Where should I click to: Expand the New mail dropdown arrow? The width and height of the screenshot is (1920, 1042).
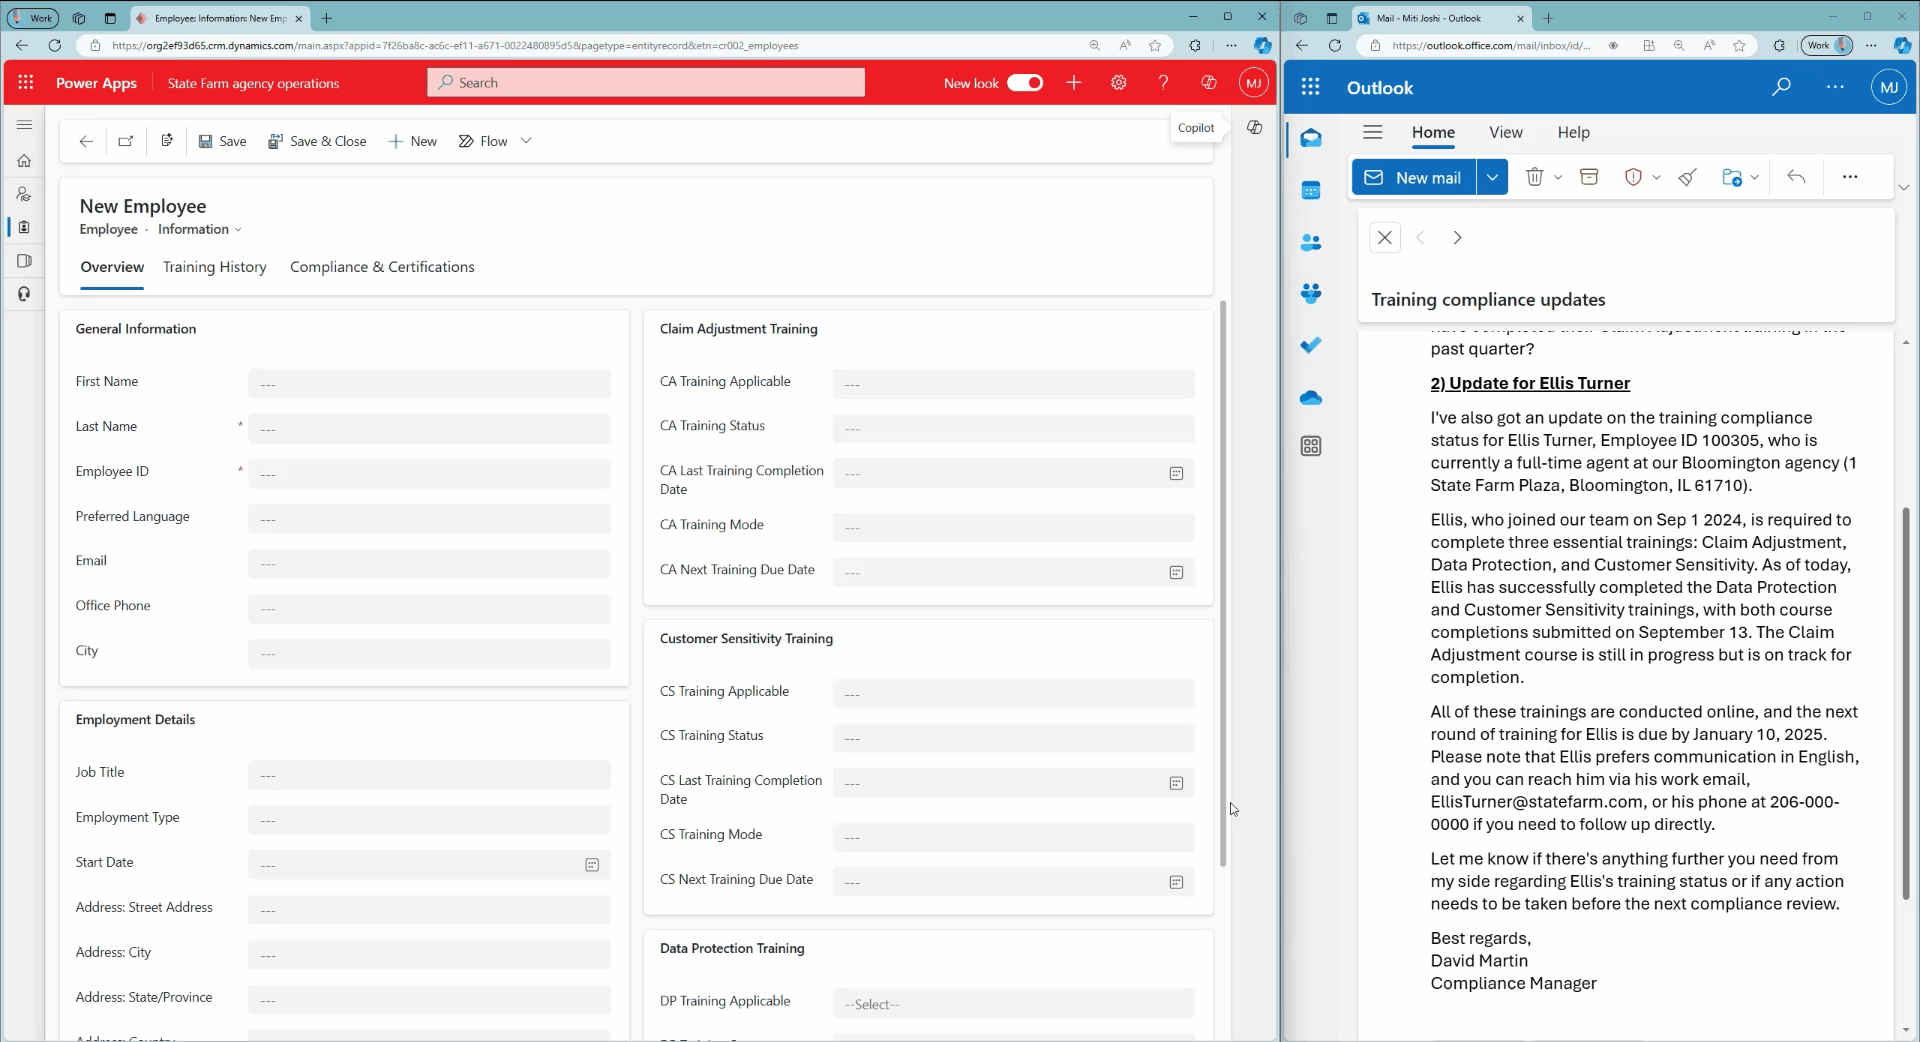point(1492,177)
